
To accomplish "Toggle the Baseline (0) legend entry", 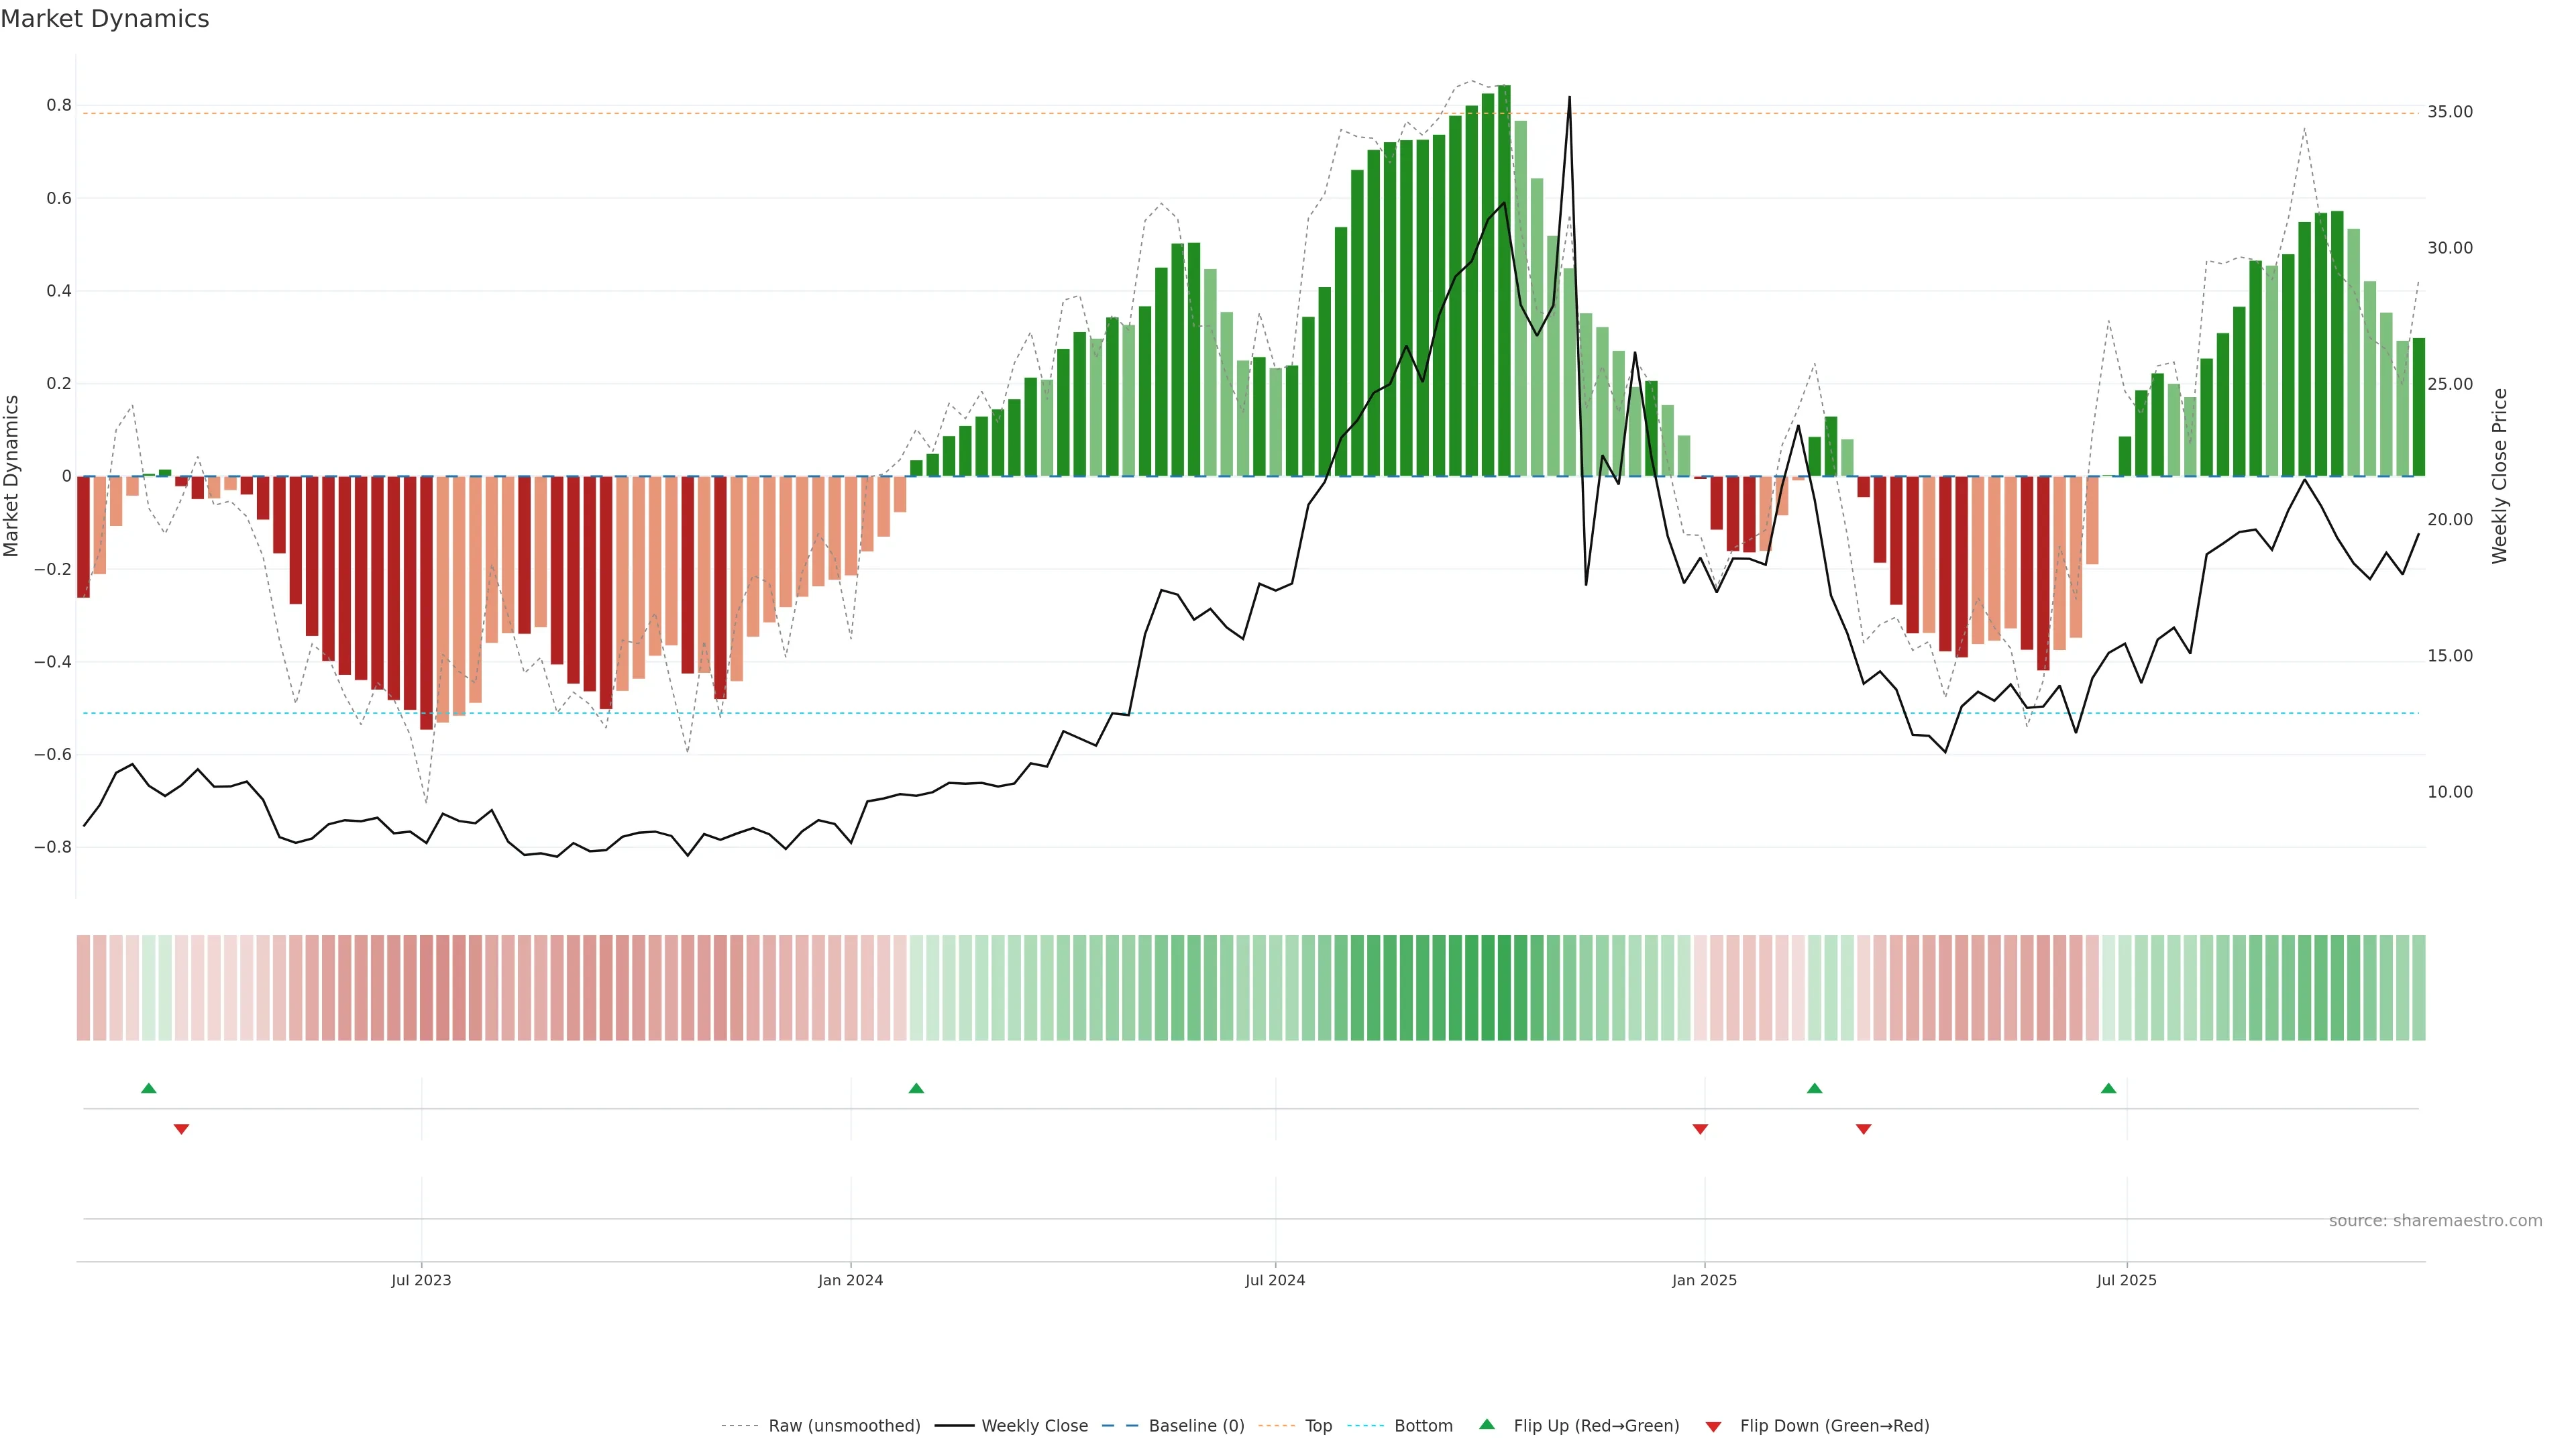I will pyautogui.click(x=1196, y=1426).
